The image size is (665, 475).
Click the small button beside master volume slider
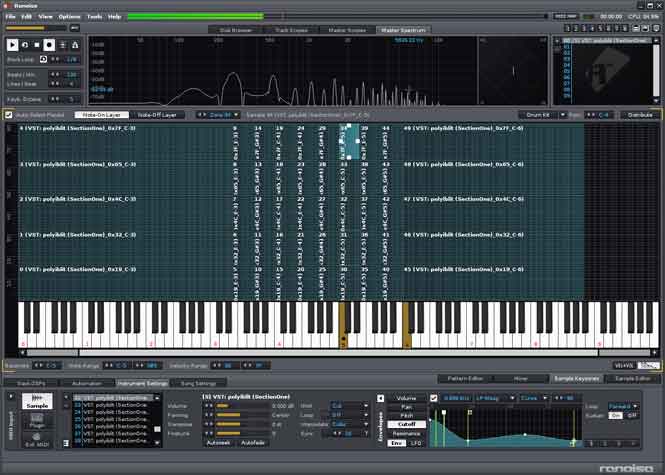coord(75,28)
